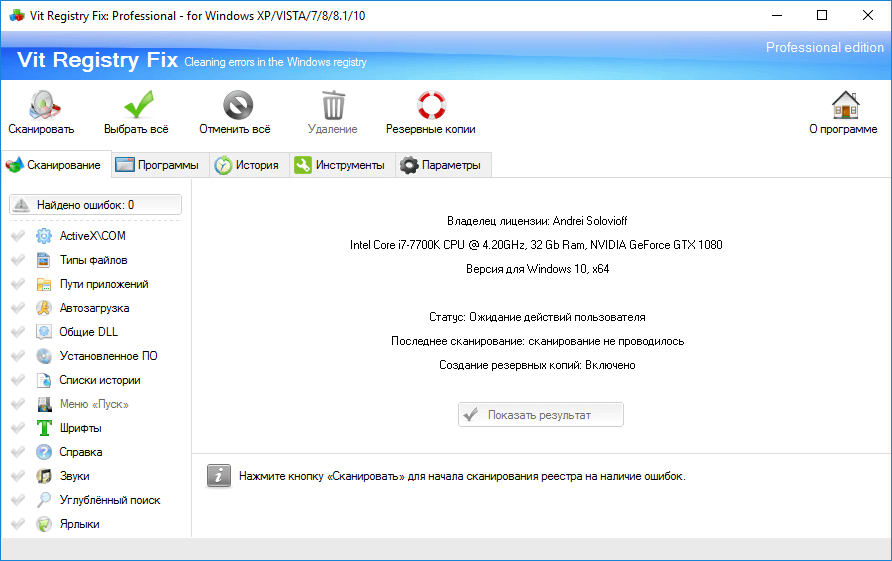Toggle the checkmark next to Типы файлов
The image size is (892, 561).
(x=18, y=260)
